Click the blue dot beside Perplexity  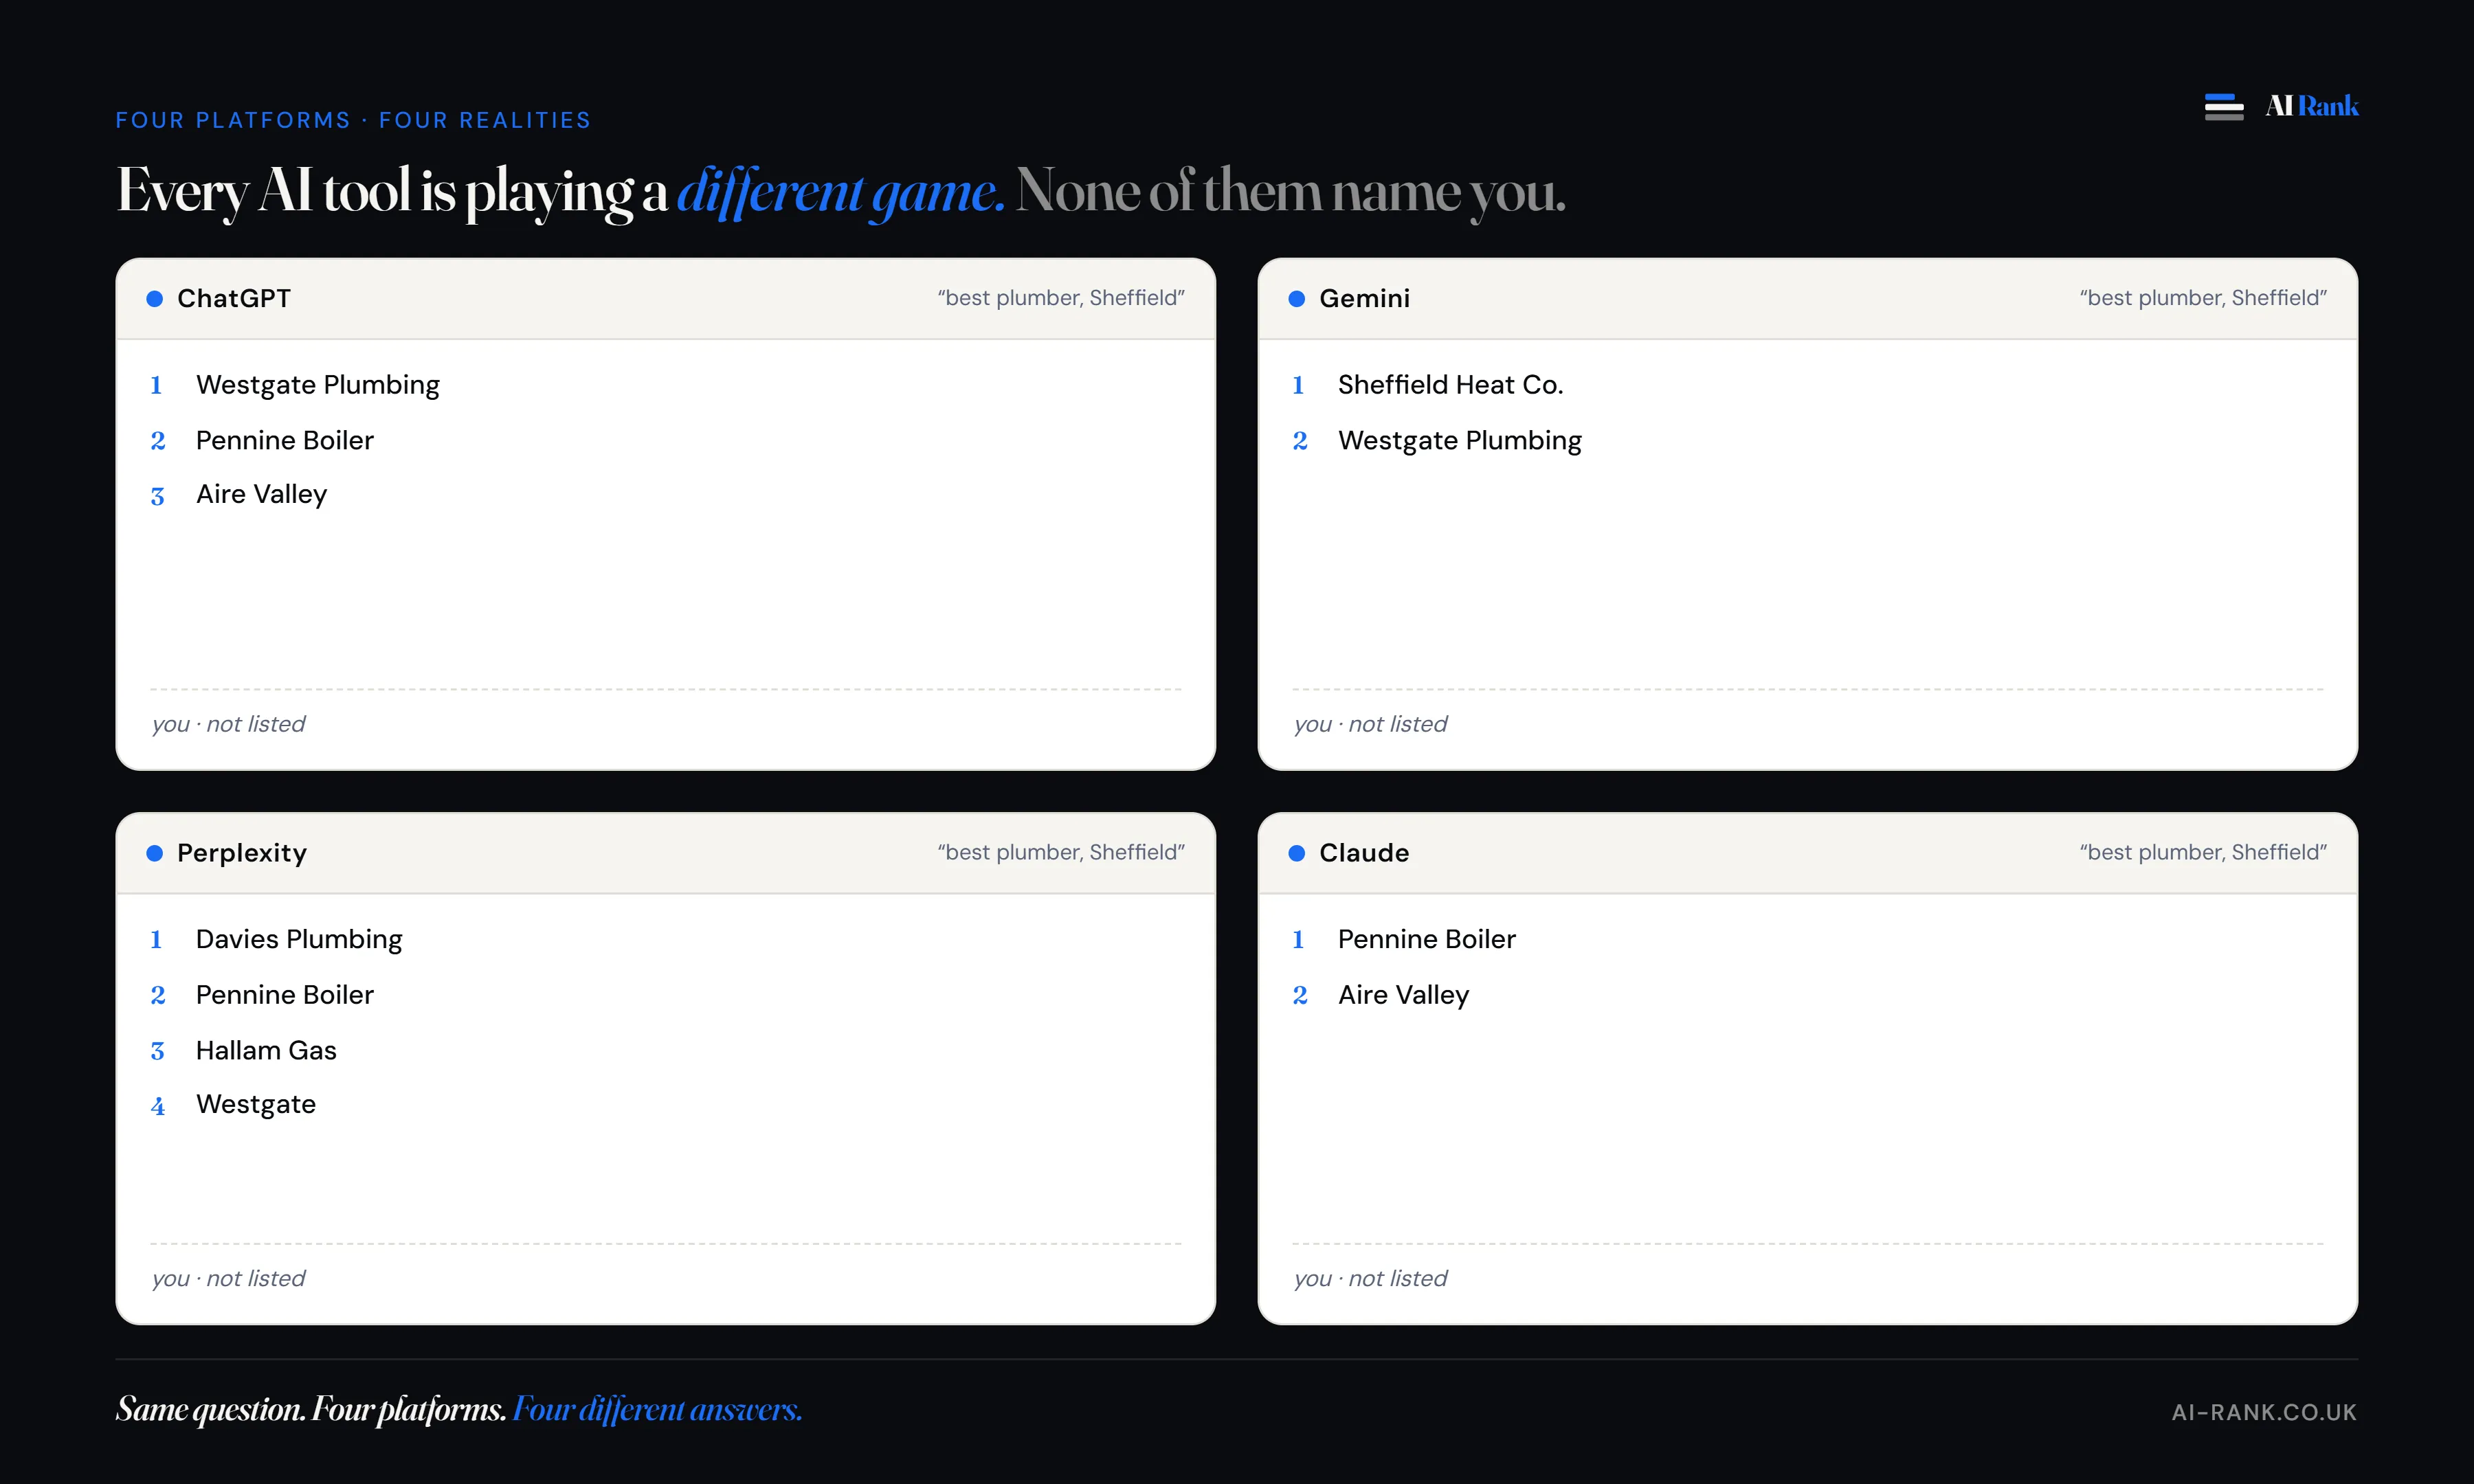(155, 853)
